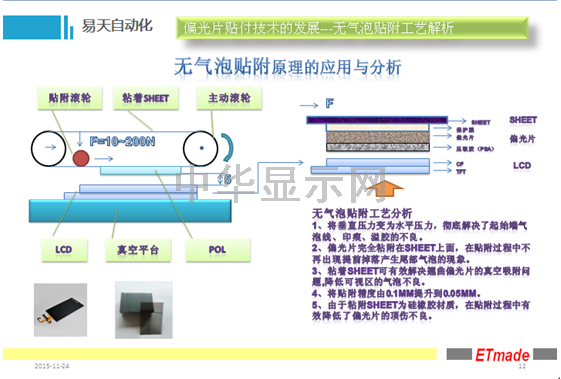Click the 真空平台 label box
Image resolution: width=561 pixels, height=379 pixels.
tap(138, 250)
